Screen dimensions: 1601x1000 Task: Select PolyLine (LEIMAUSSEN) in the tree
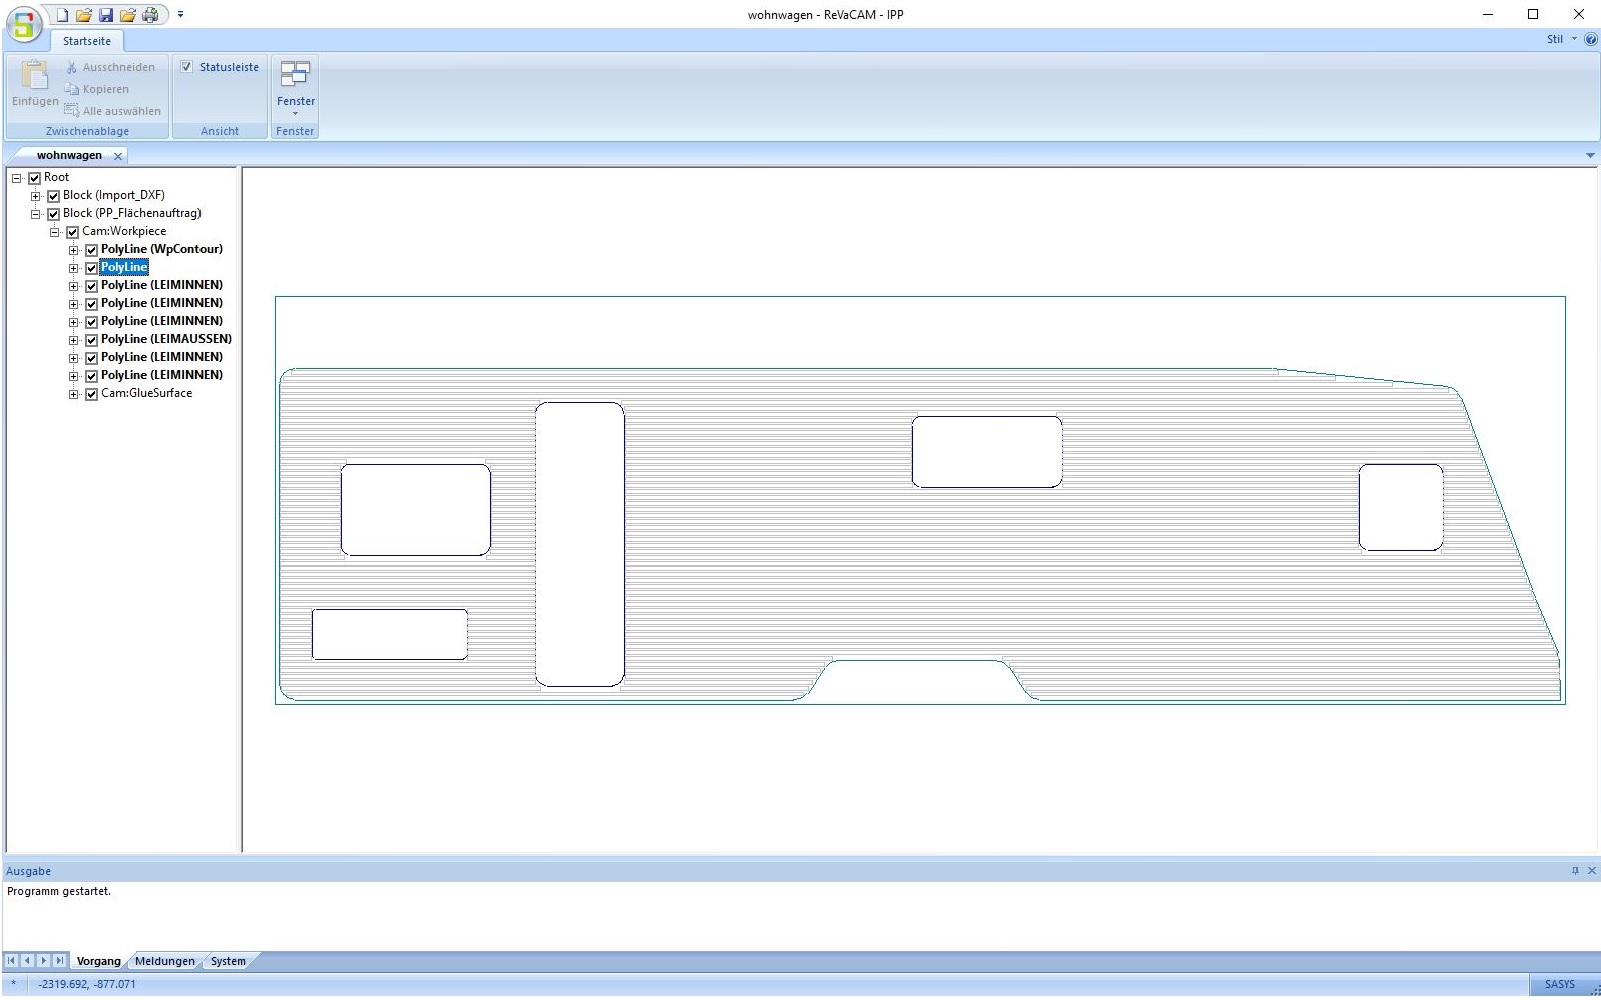click(x=166, y=339)
